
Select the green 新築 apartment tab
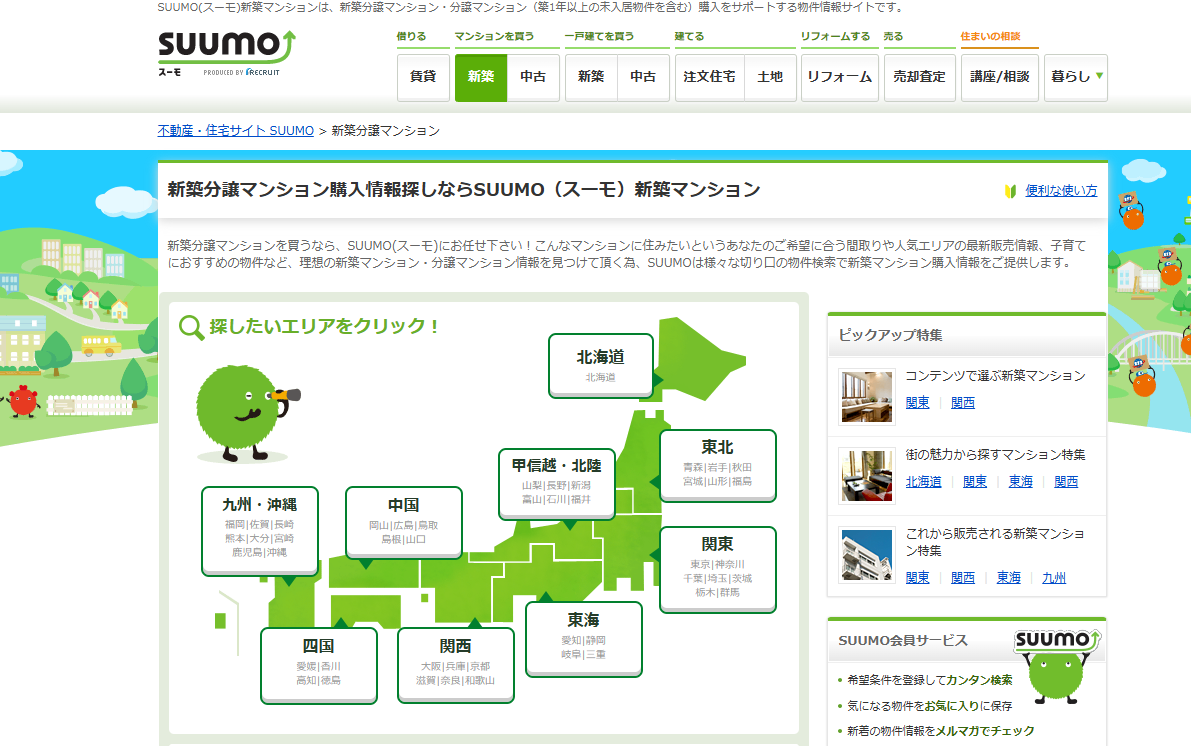click(x=481, y=77)
